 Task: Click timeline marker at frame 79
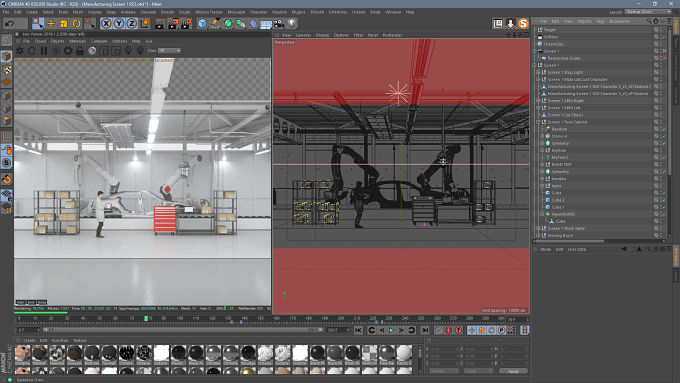[146, 318]
